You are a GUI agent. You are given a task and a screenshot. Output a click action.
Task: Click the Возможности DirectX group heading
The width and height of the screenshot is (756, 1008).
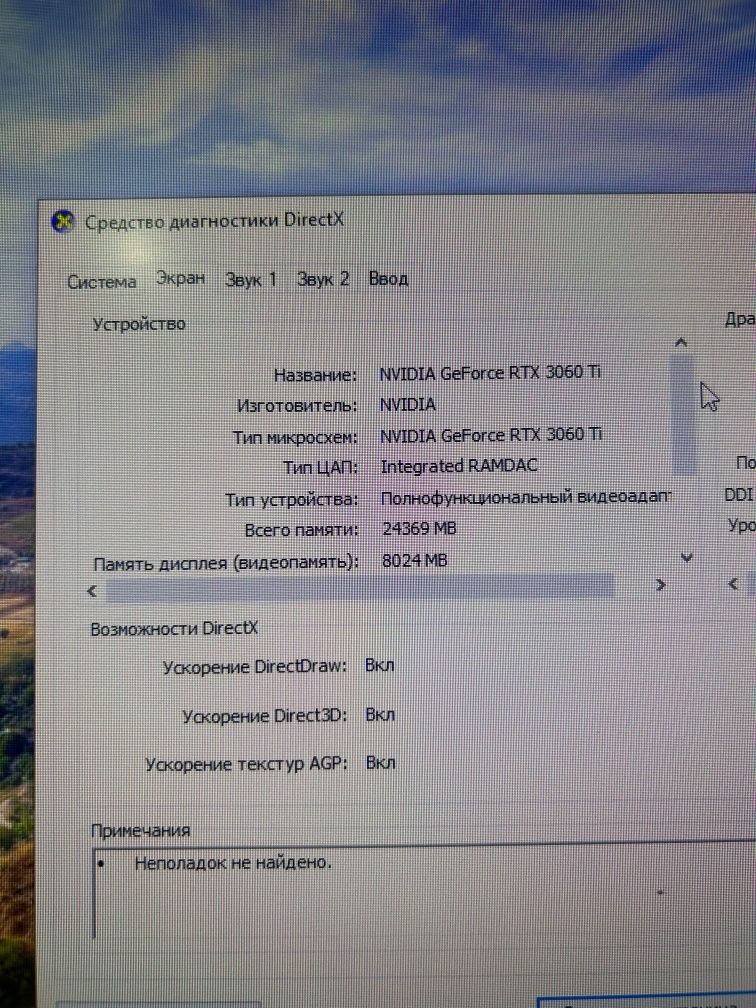174,629
